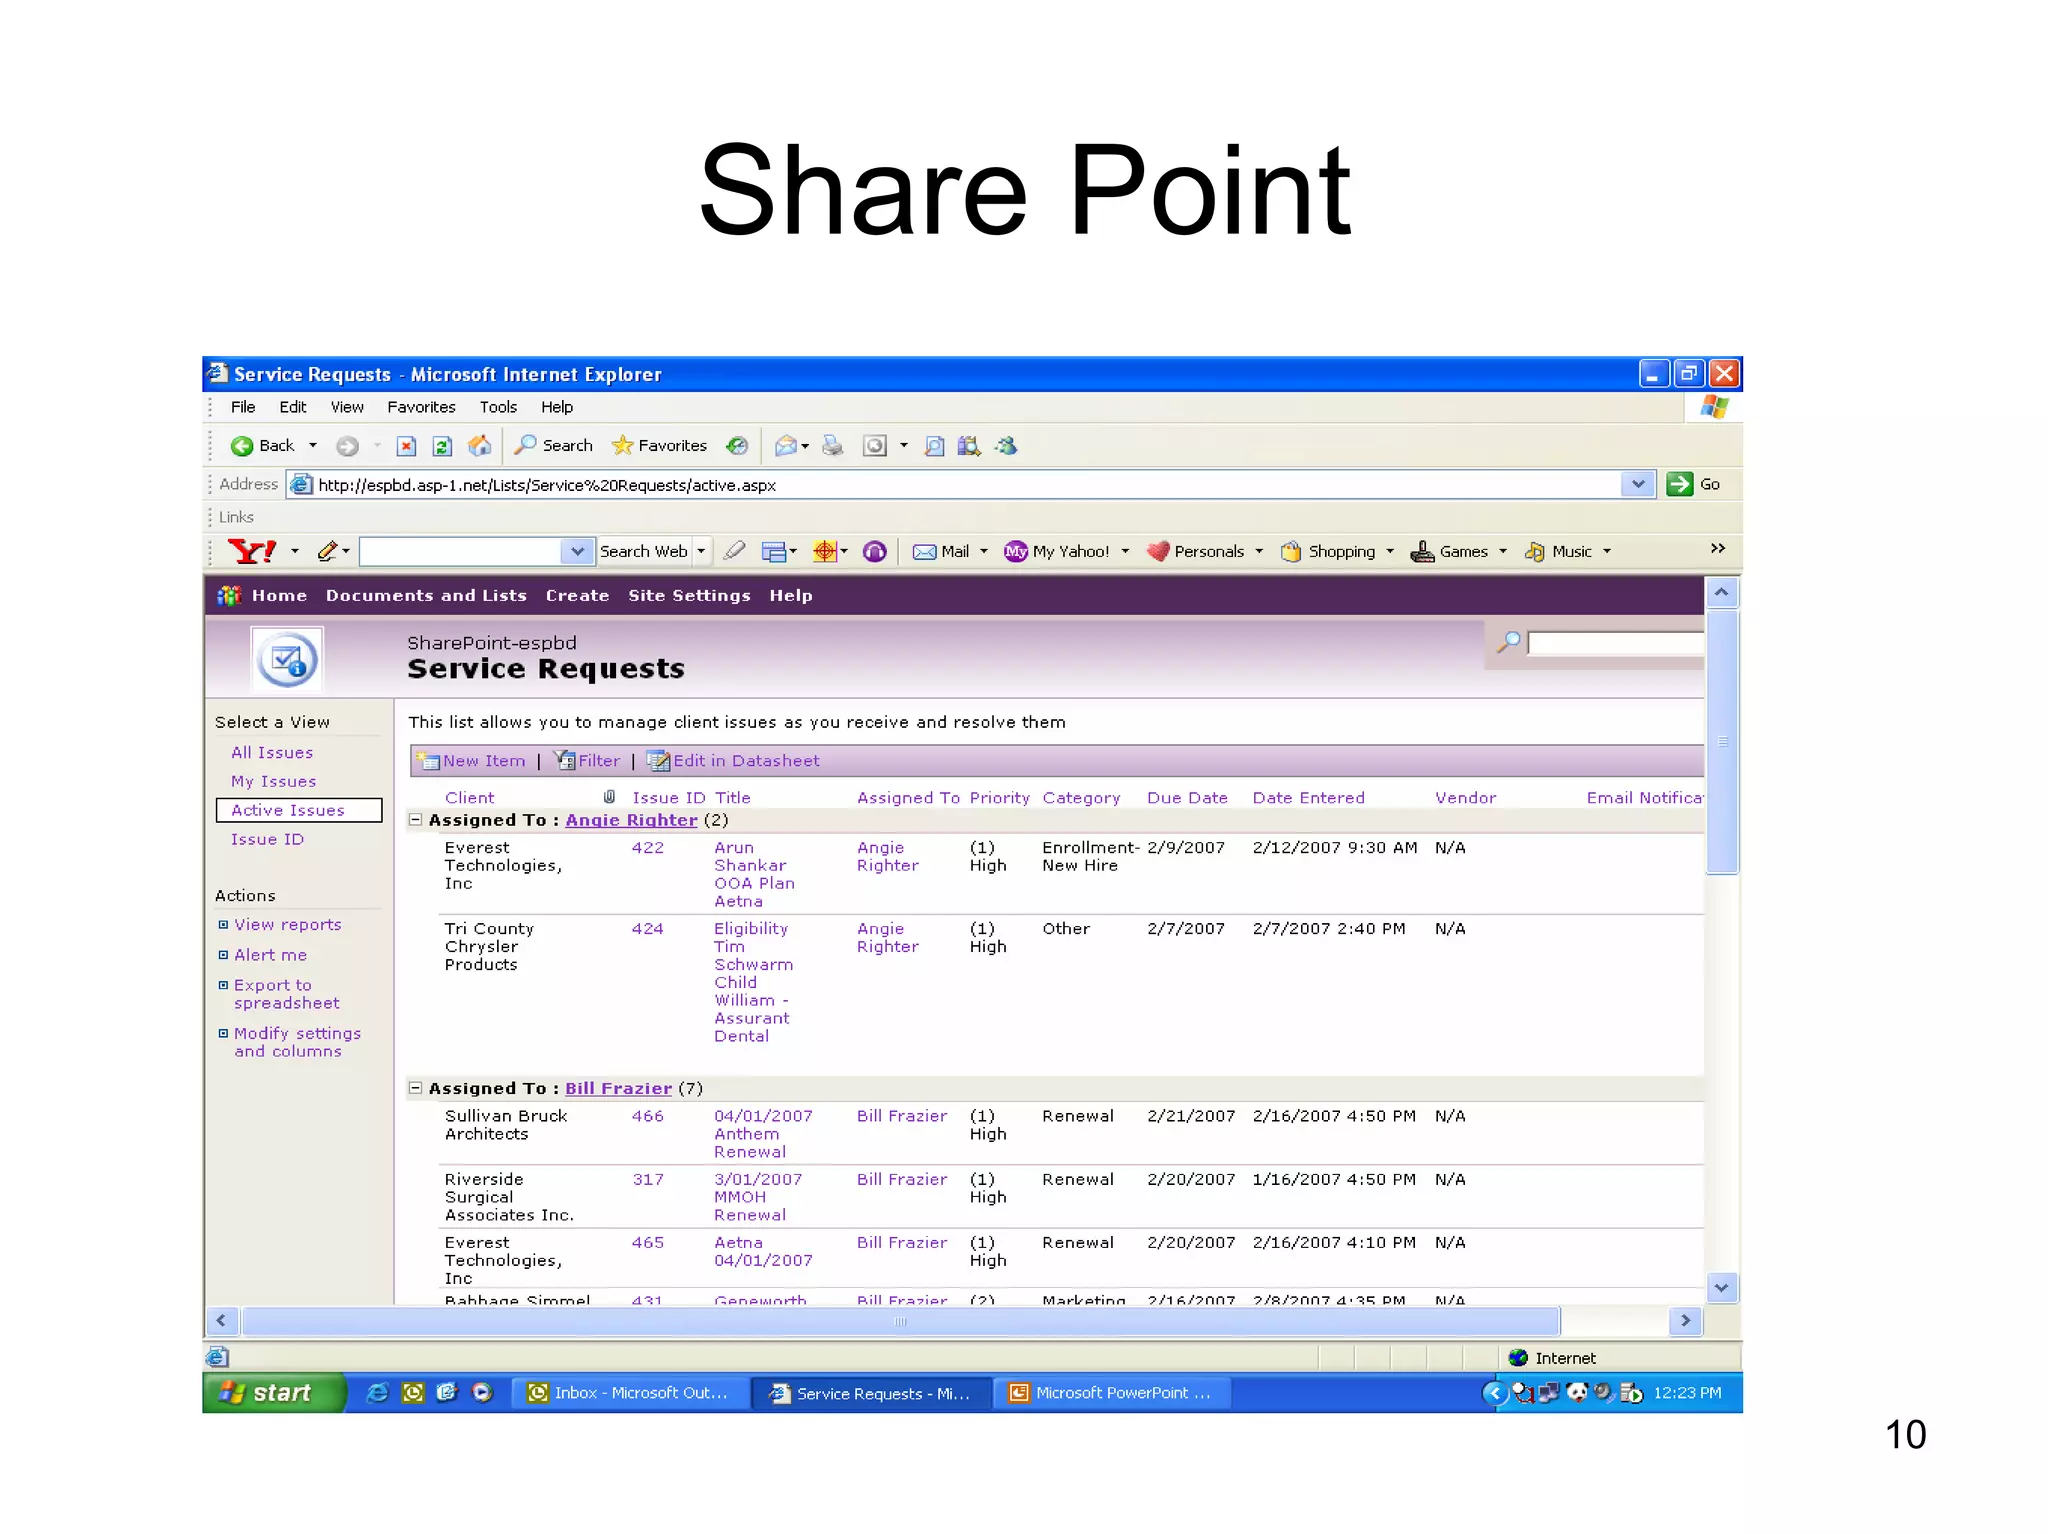Click Export to spreadsheet action
This screenshot has height=1534, width=2048.
(x=286, y=994)
